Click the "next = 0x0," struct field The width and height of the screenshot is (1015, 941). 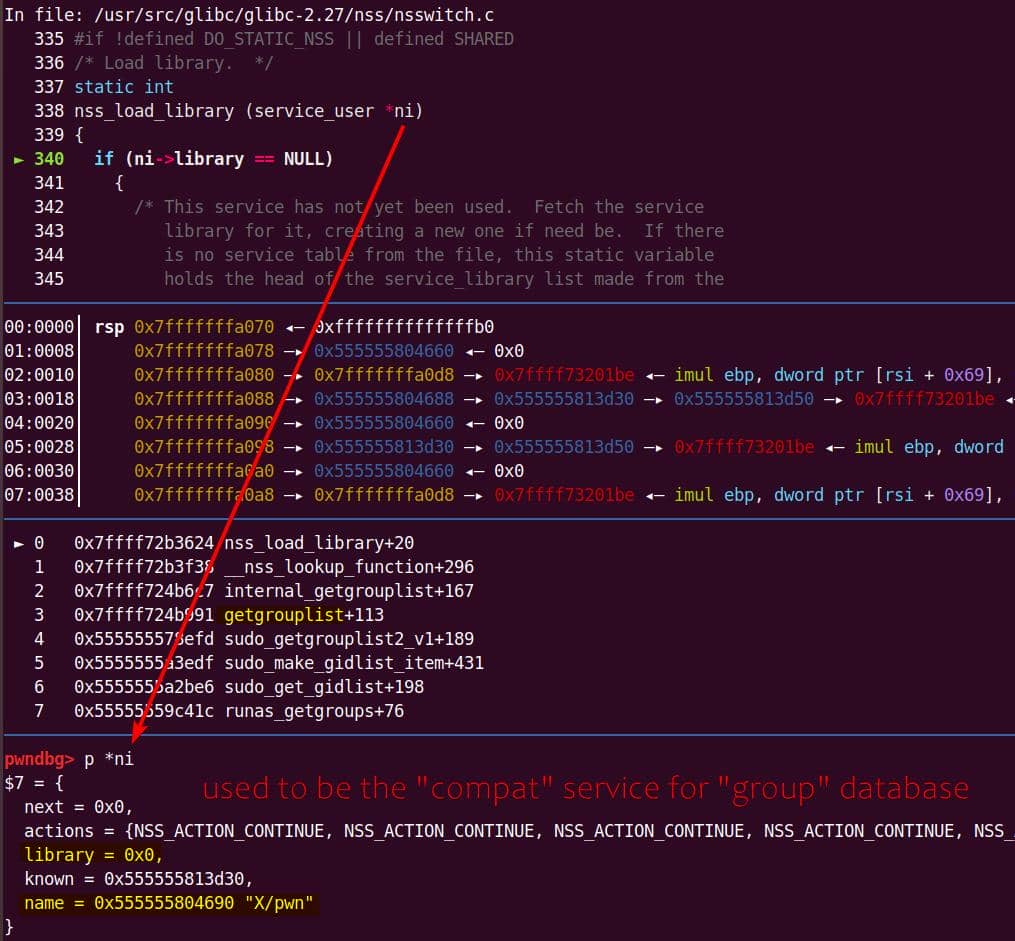click(x=78, y=806)
